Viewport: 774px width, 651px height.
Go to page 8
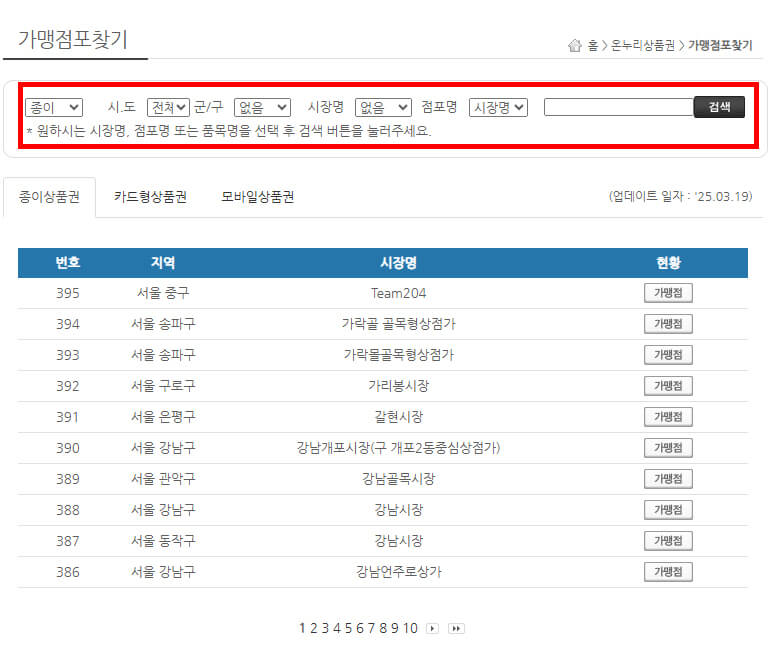coord(383,628)
